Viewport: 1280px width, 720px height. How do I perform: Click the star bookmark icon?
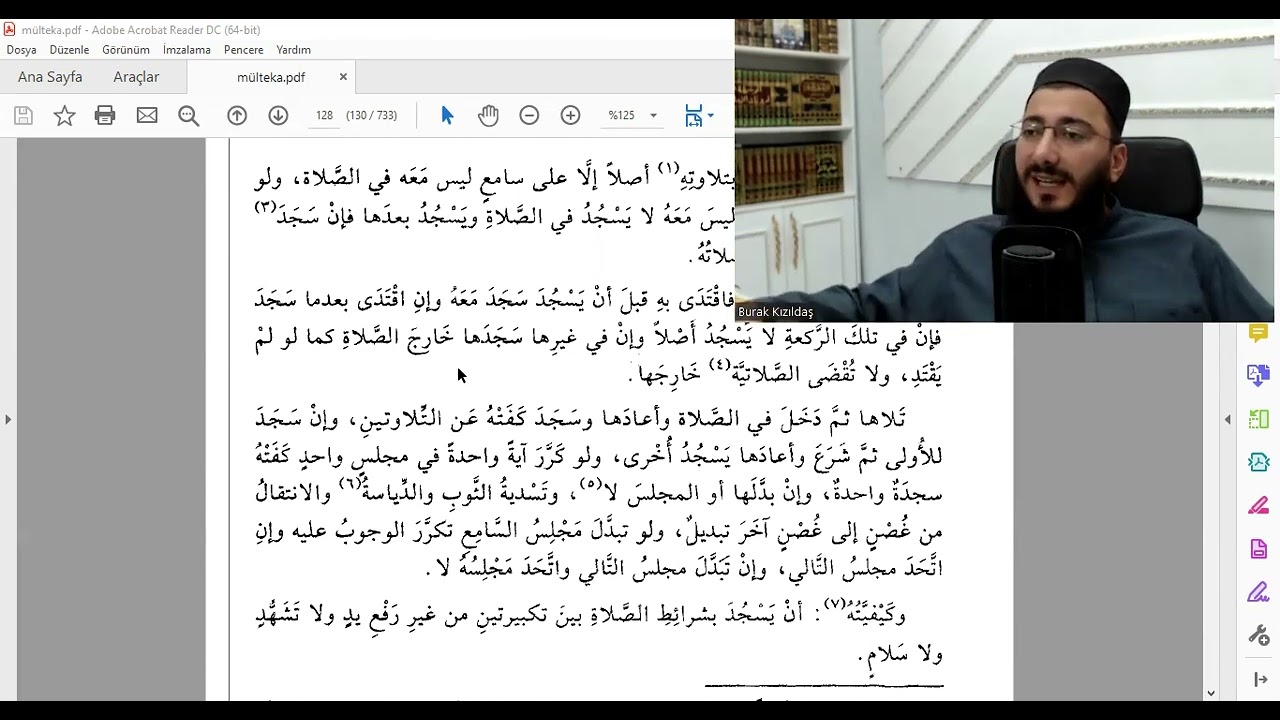(64, 116)
